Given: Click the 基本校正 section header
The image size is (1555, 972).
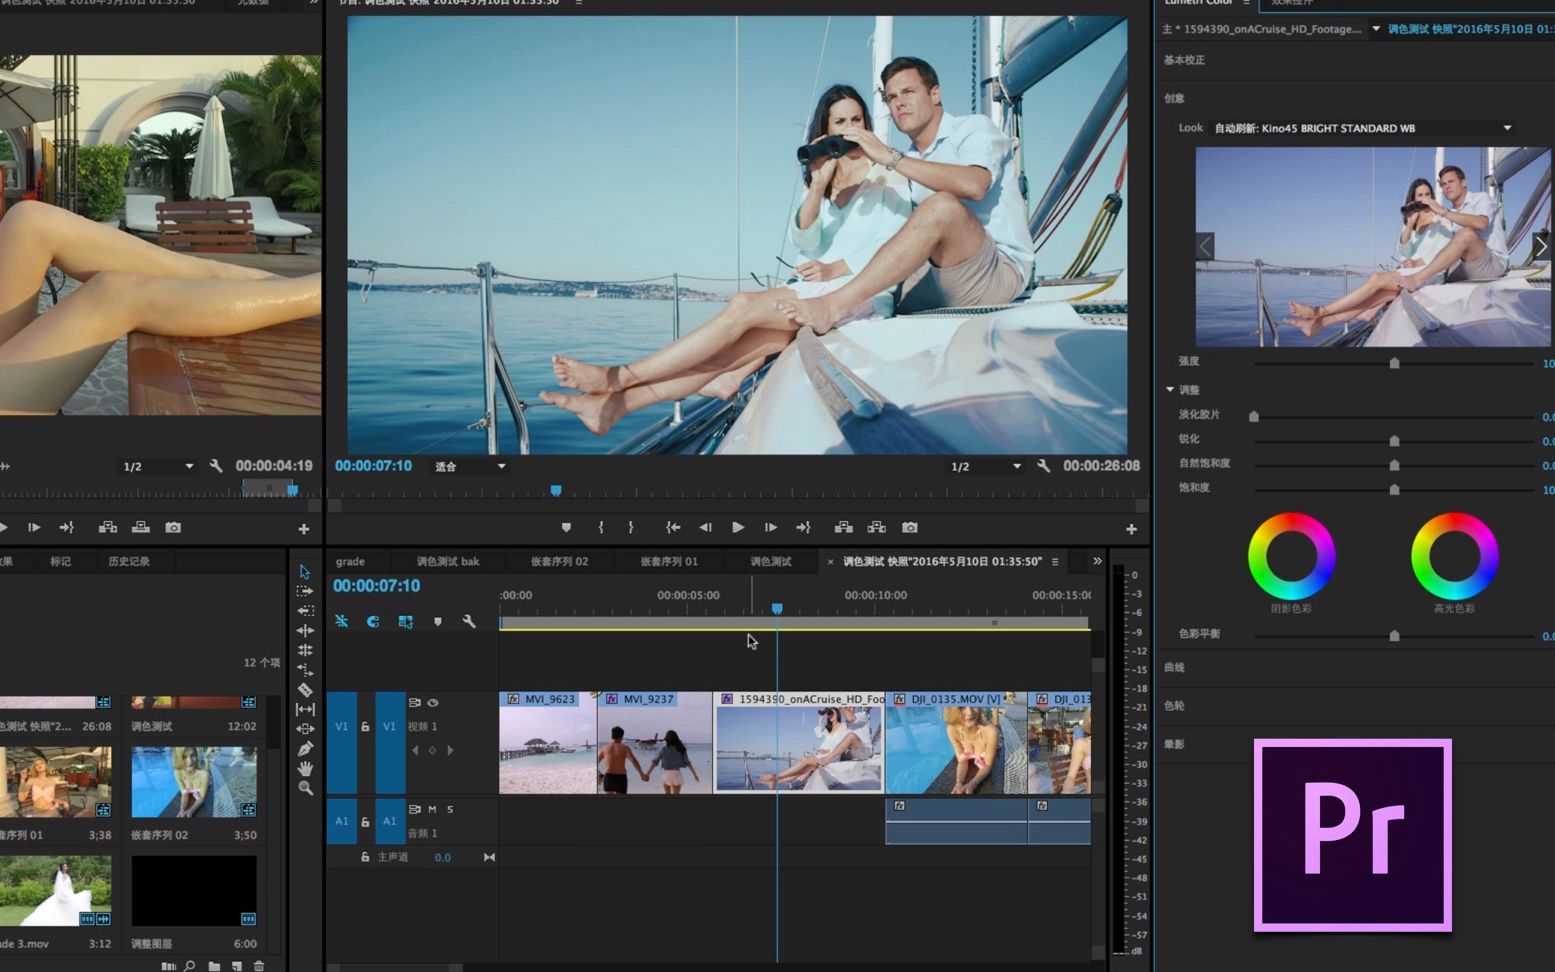Looking at the screenshot, I should coord(1185,60).
